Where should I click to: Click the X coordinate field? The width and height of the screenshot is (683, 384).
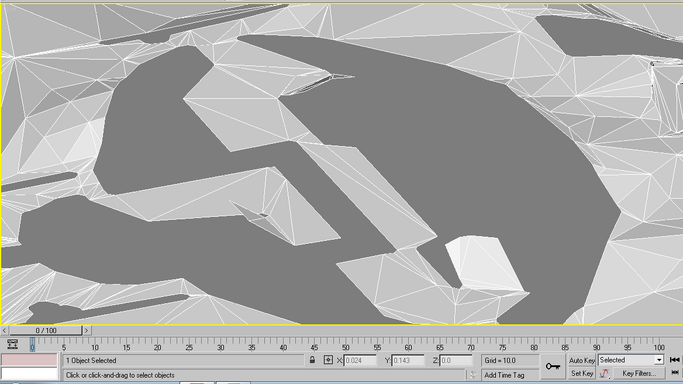(x=360, y=360)
